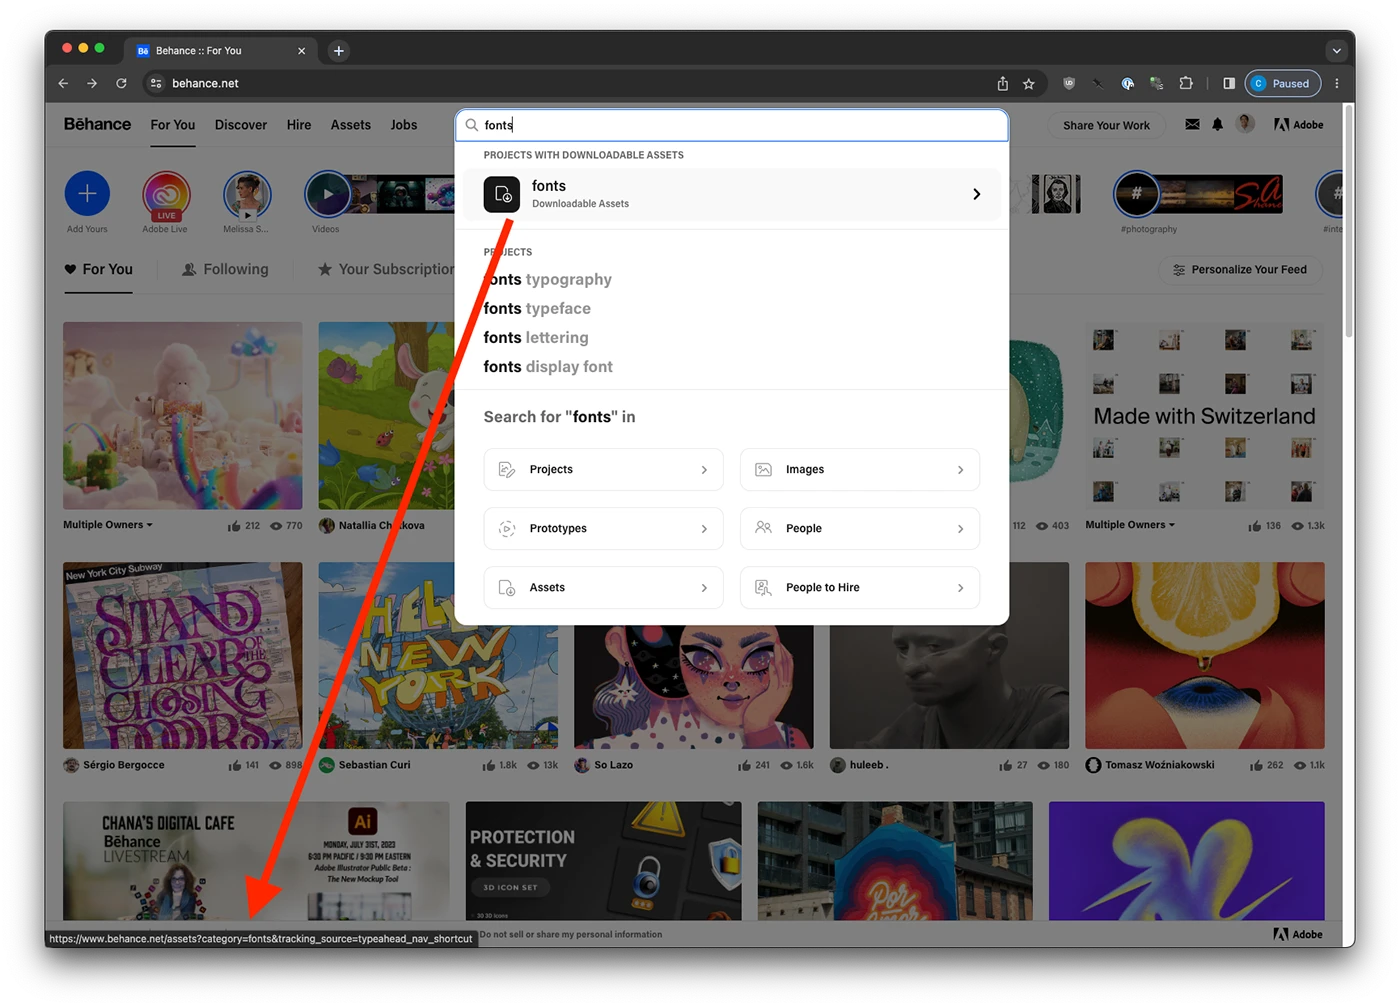Open the Discover nav item

coord(241,125)
